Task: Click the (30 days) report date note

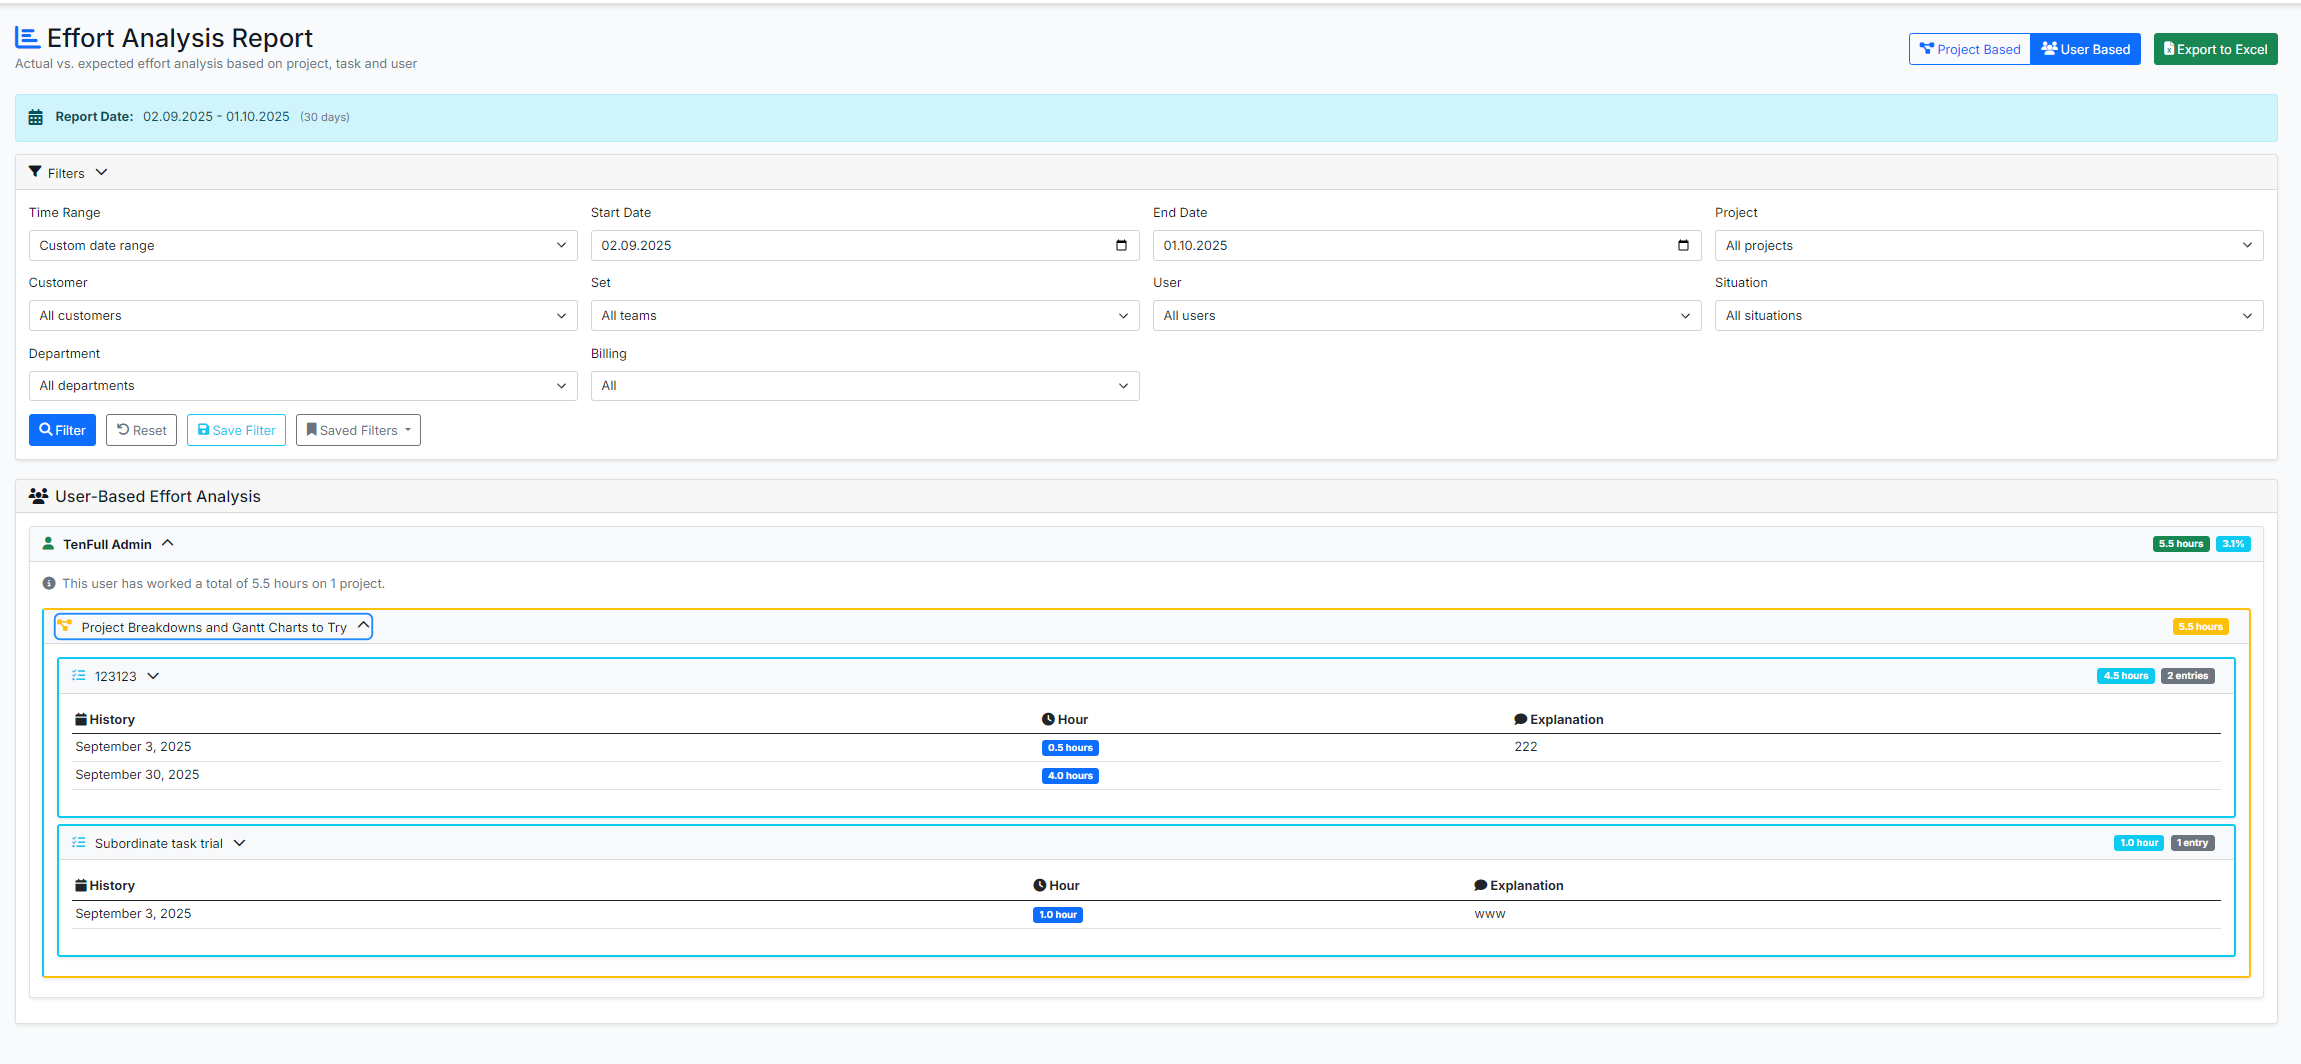Action: pyautogui.click(x=325, y=117)
